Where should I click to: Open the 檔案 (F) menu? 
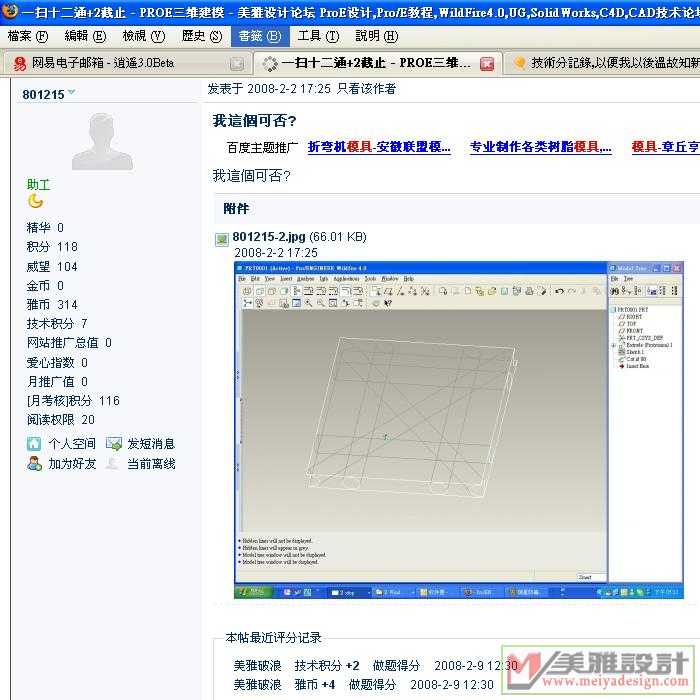pos(28,36)
